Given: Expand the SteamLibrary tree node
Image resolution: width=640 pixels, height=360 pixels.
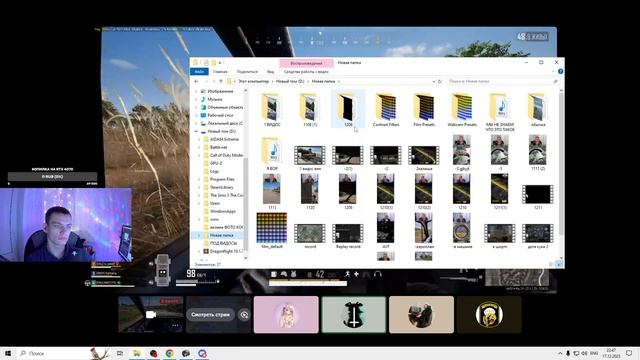Looking at the screenshot, I should (199, 187).
